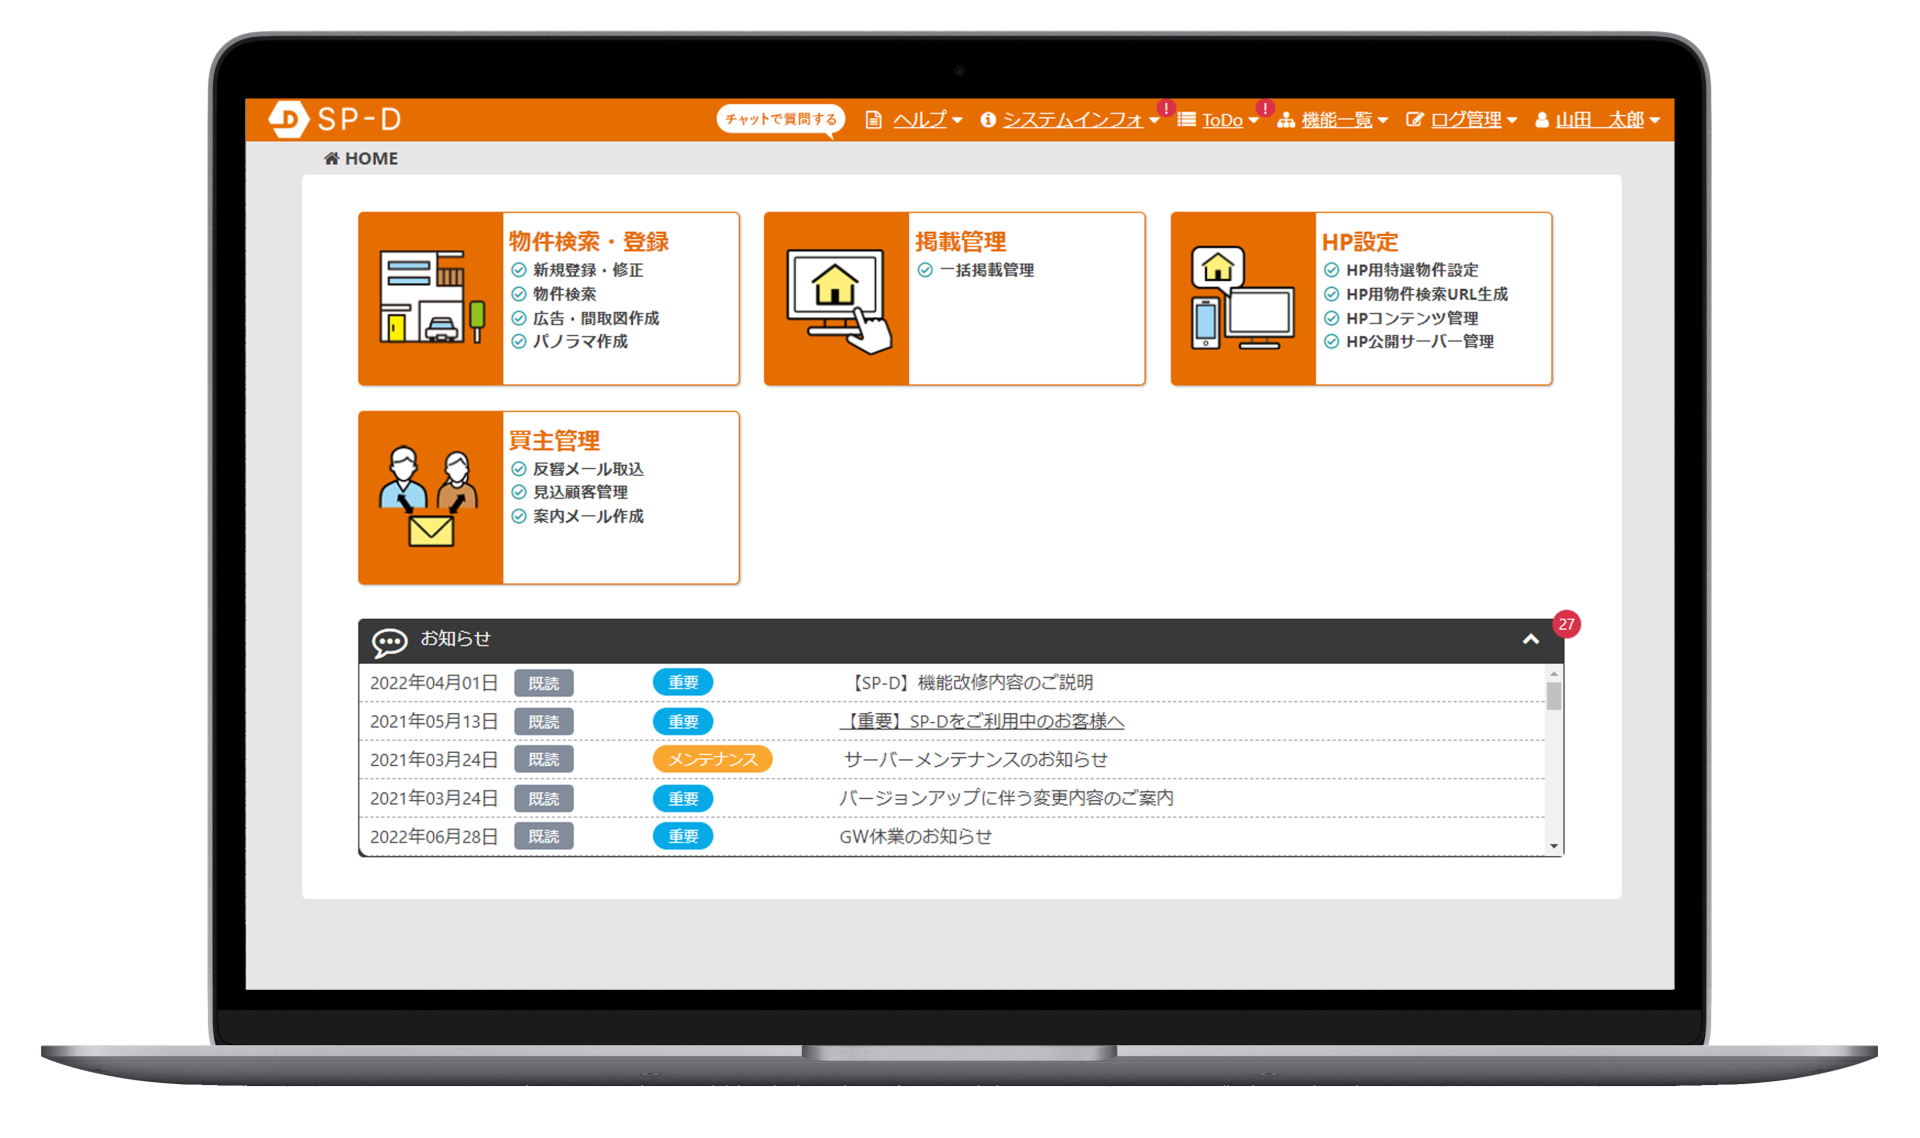The width and height of the screenshot is (1920, 1138).
Task: Click the red alert badge on システムインフォ
Action: click(1166, 108)
